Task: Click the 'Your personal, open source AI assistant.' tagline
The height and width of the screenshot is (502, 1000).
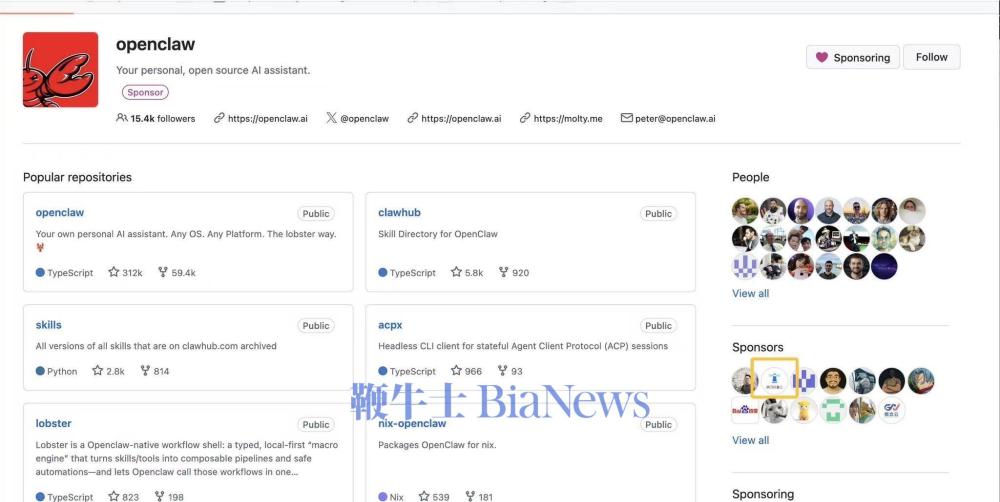Action: 213,70
